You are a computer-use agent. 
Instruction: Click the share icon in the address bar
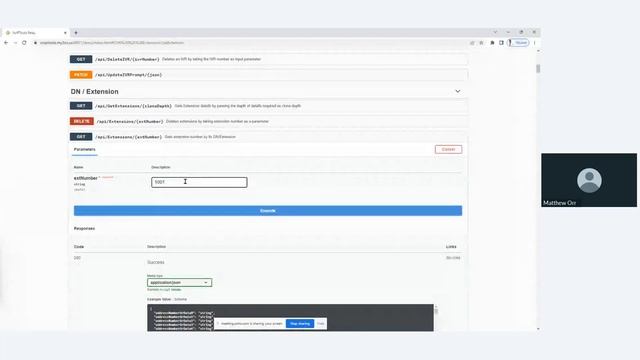[x=472, y=43]
